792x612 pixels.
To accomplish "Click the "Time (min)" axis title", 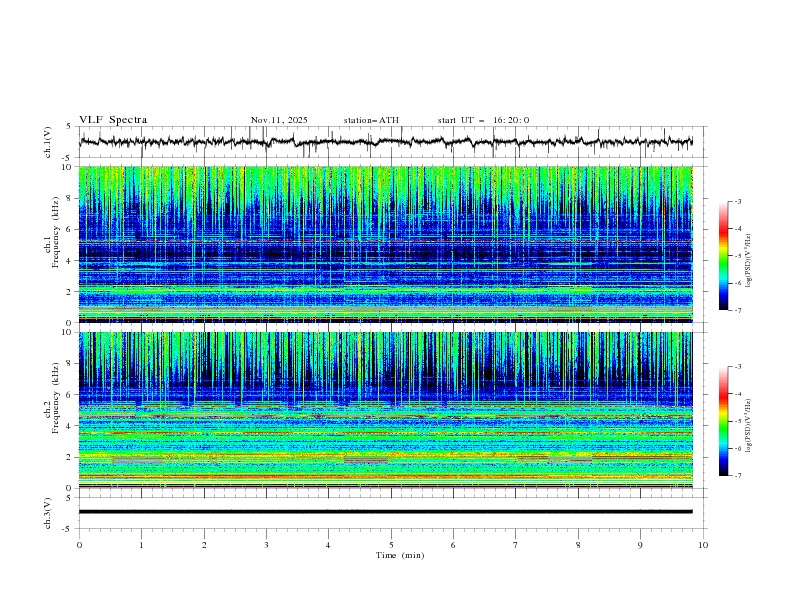I will tap(400, 555).
